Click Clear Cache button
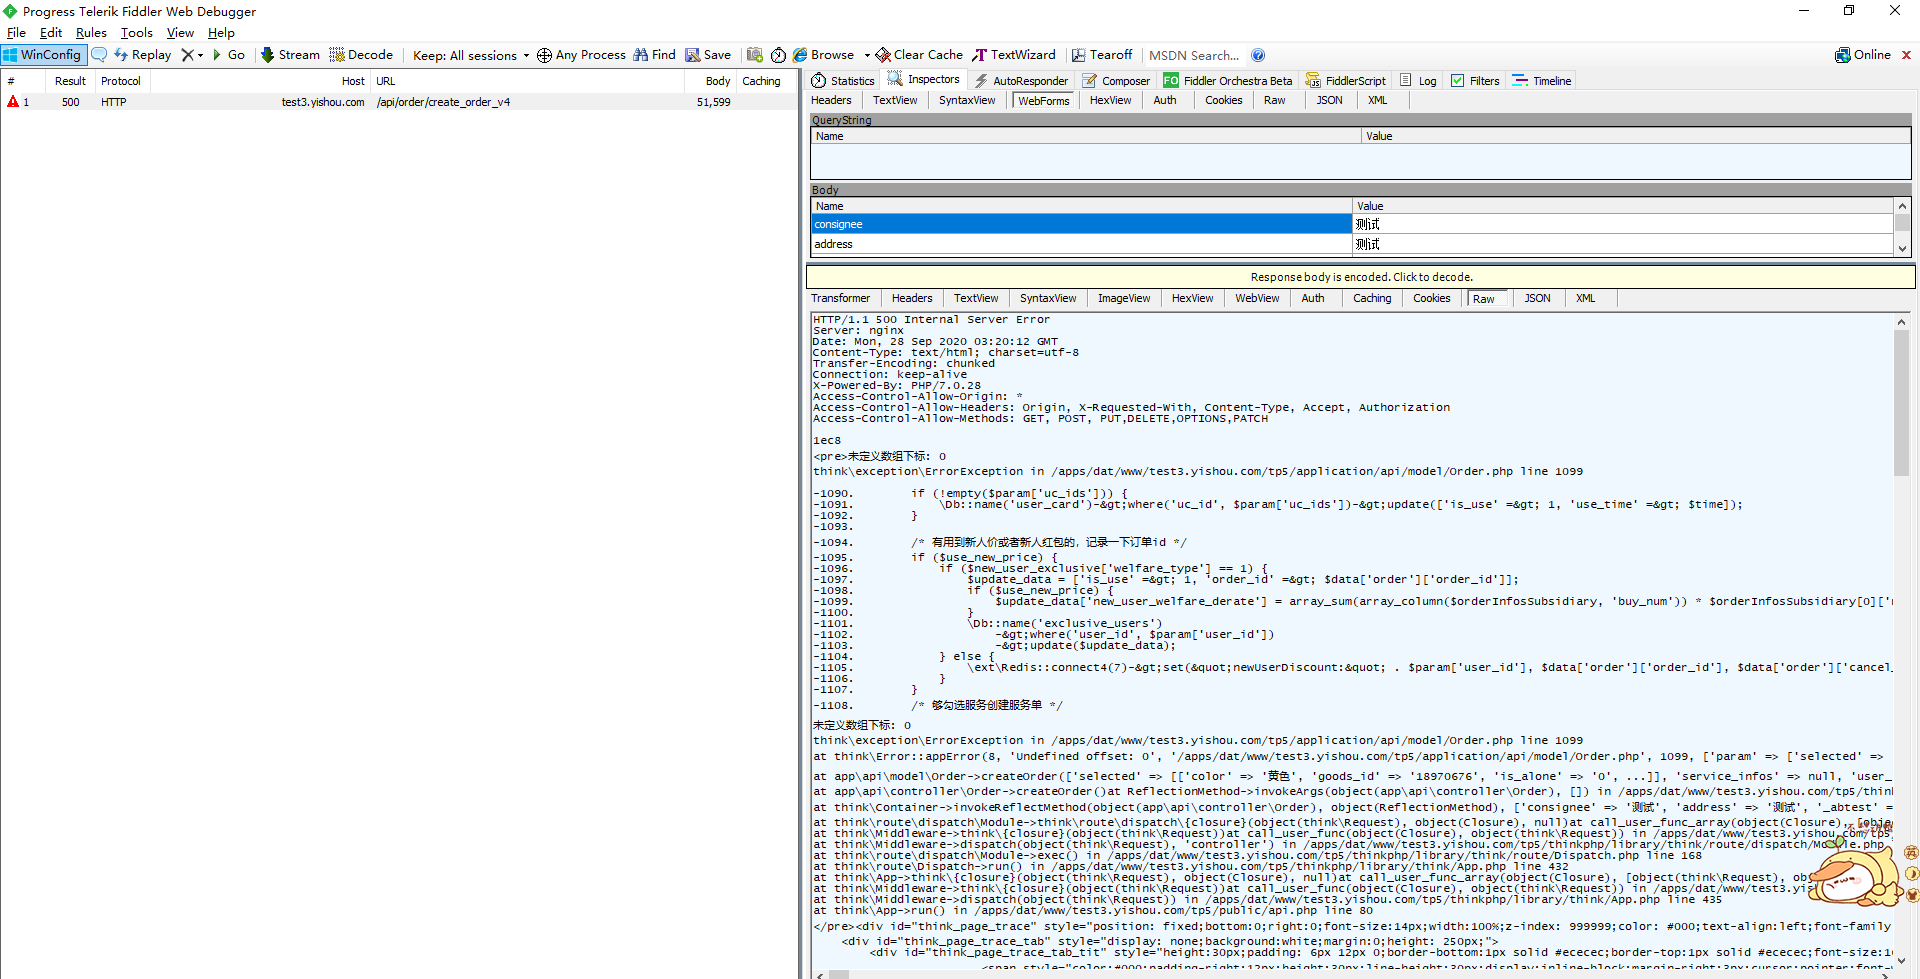This screenshot has width=1920, height=979. (919, 55)
